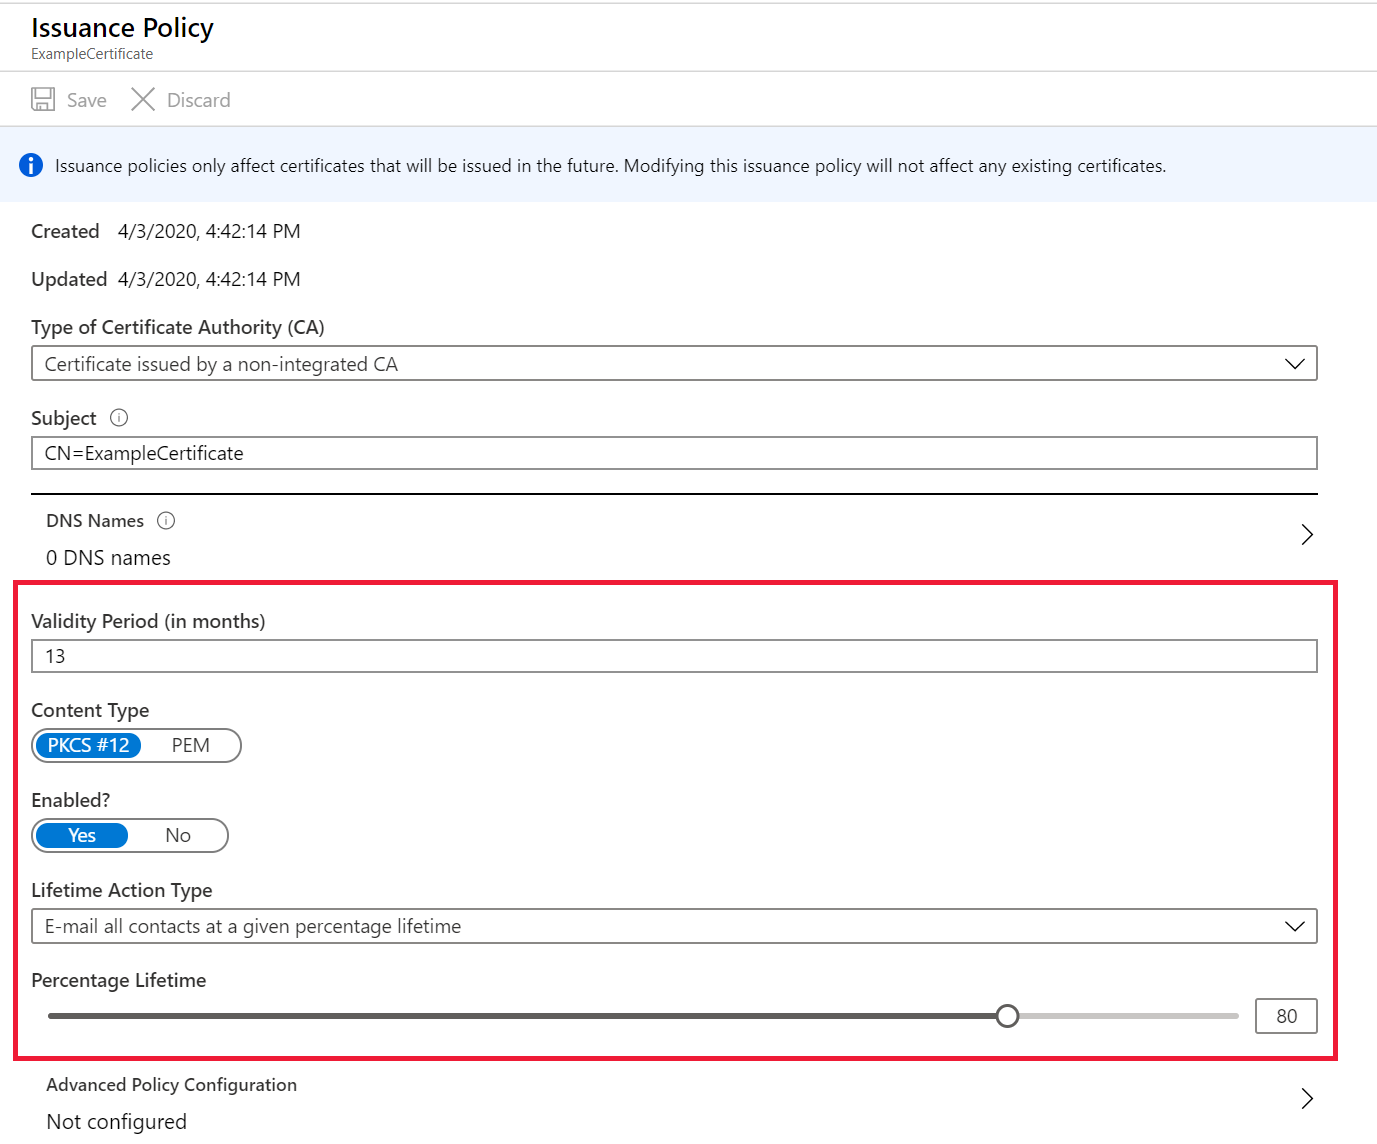
Task: Set Enabled to No
Action: tap(177, 835)
